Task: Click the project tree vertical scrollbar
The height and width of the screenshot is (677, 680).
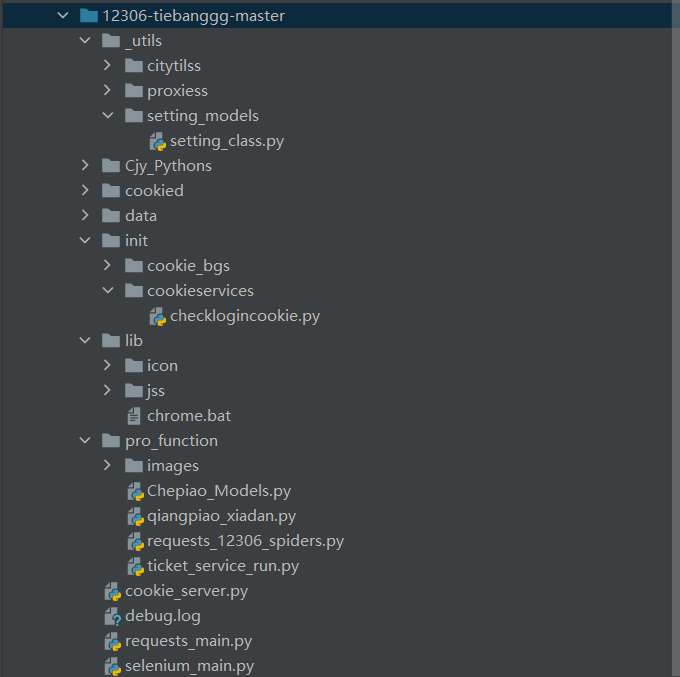Action: click(676, 338)
